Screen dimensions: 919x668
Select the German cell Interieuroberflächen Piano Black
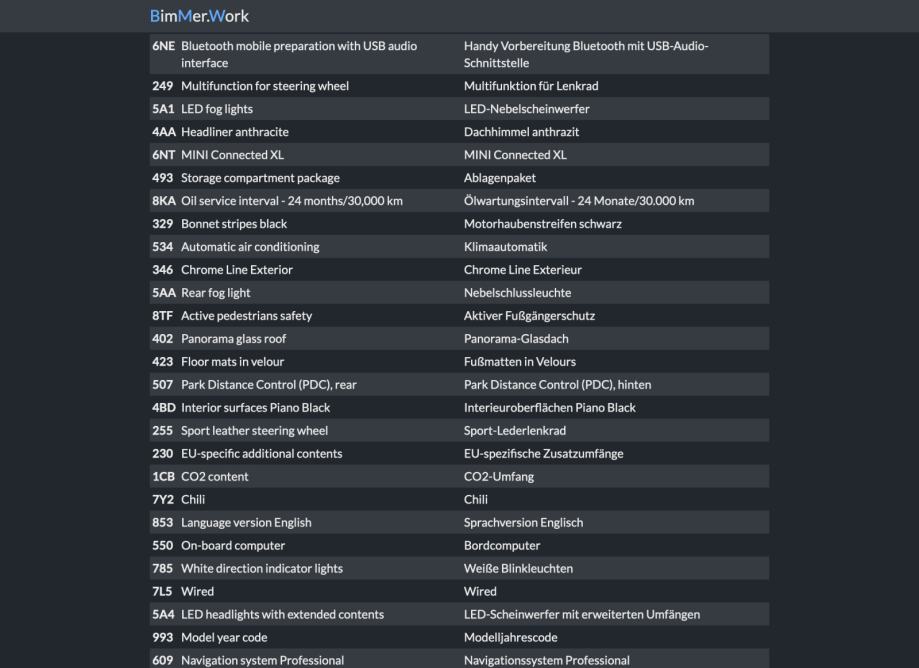coord(550,408)
